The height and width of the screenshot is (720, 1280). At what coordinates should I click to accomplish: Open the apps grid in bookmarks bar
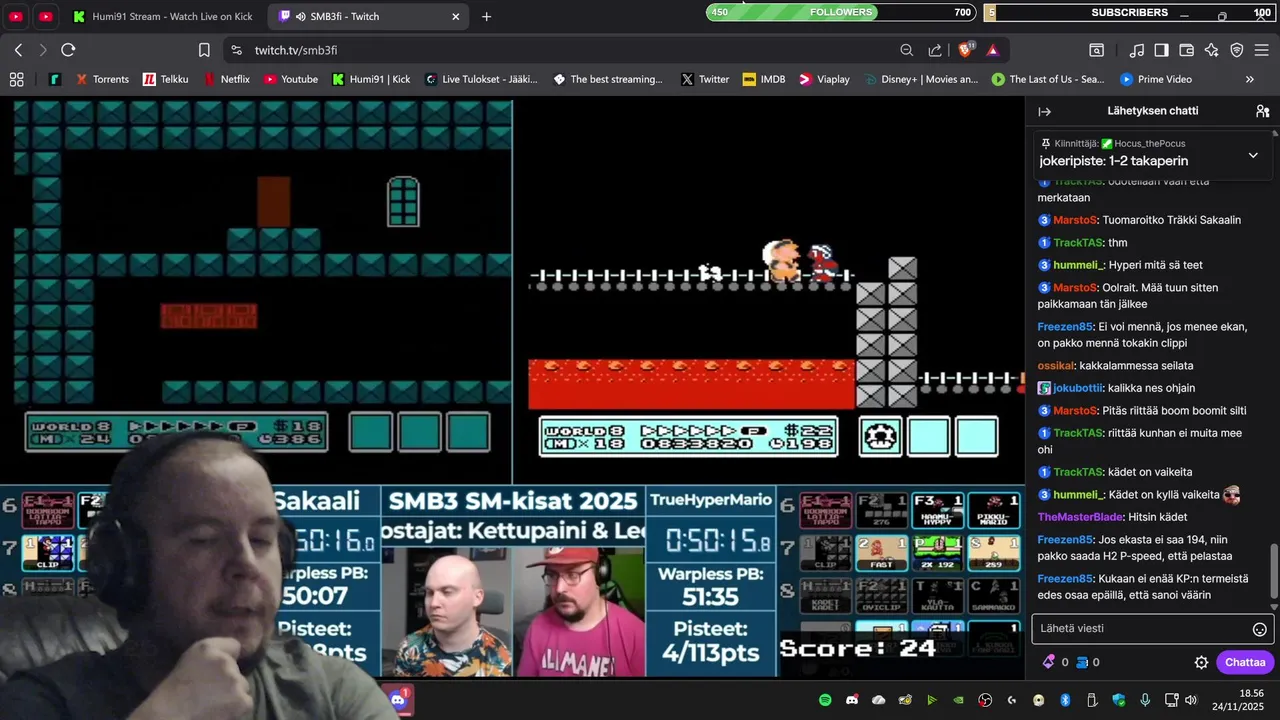click(x=16, y=79)
